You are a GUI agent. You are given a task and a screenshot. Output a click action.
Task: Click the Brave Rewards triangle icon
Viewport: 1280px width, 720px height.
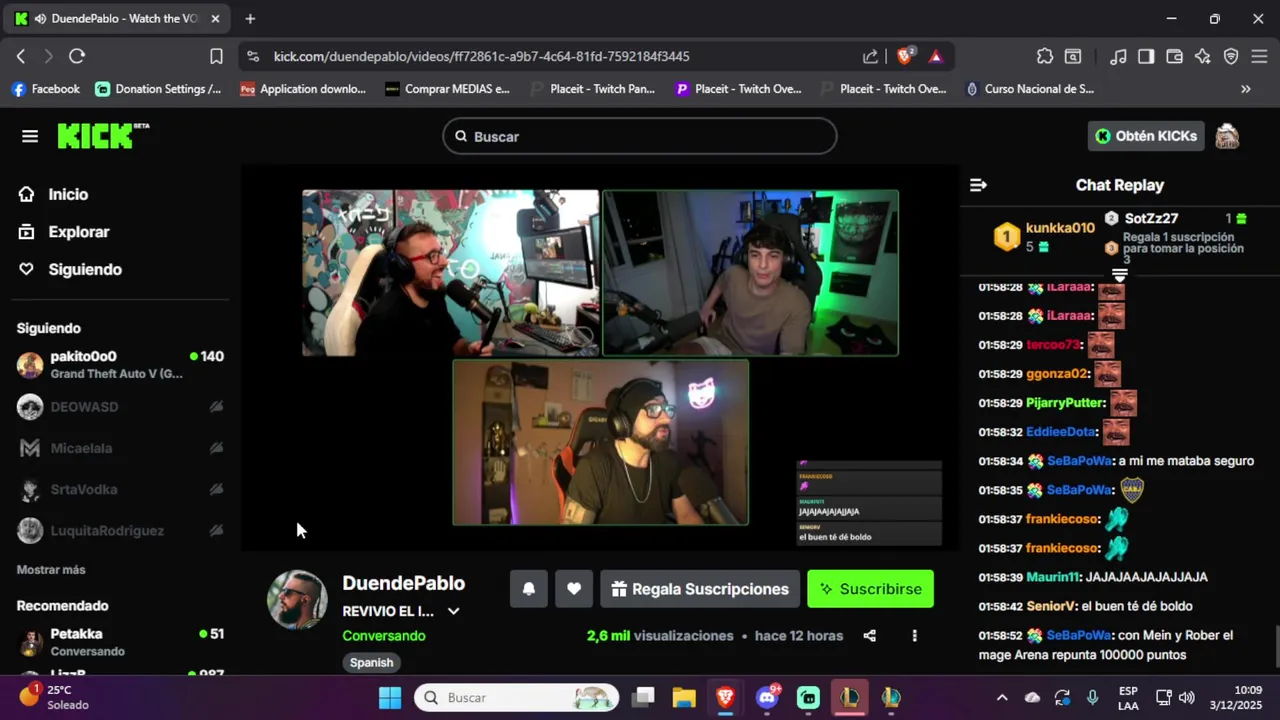click(x=936, y=56)
